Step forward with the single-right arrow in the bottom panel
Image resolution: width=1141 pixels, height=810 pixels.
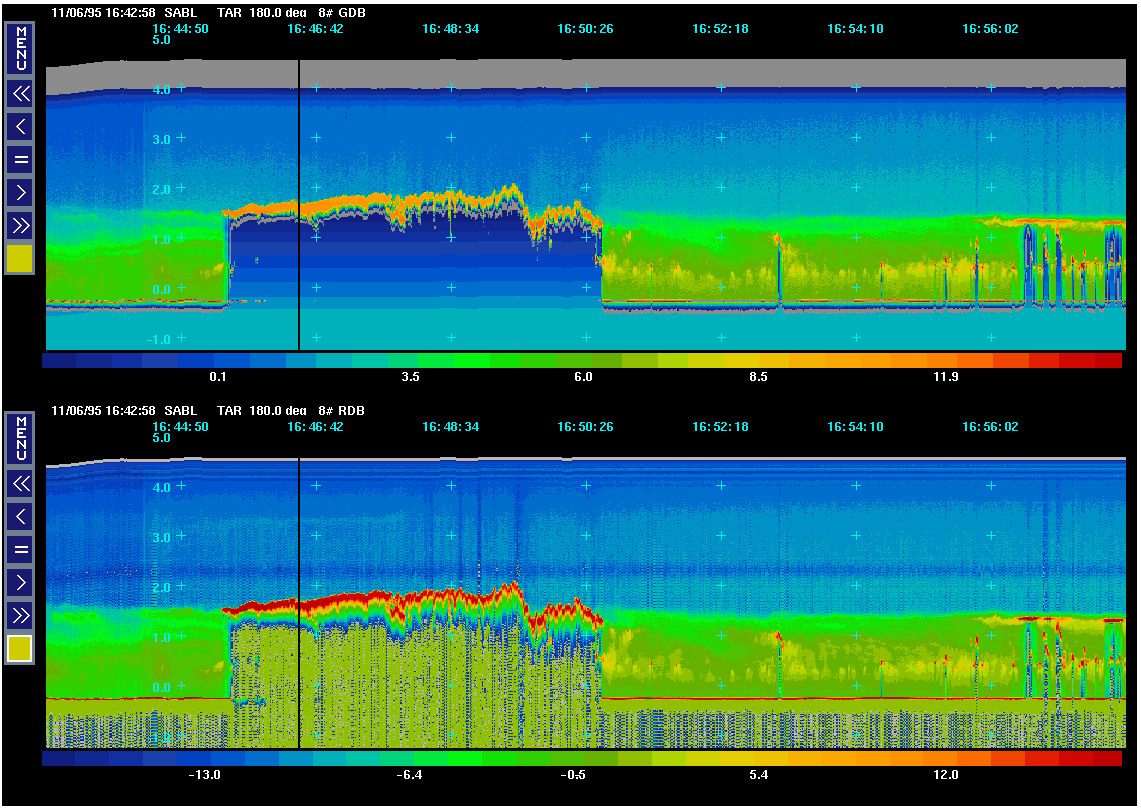[21, 582]
